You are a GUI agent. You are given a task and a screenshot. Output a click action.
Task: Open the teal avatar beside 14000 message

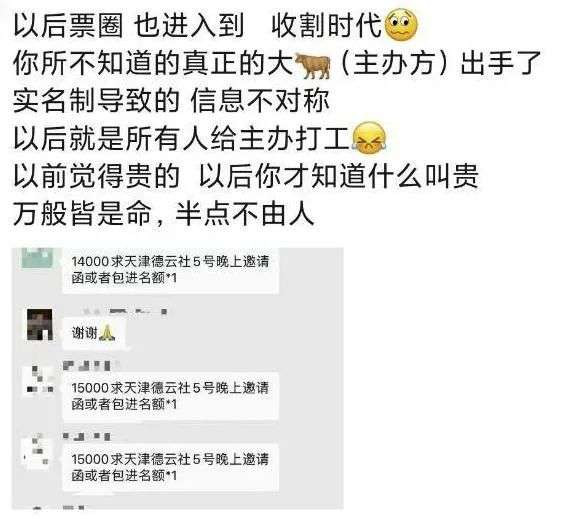pyautogui.click(x=37, y=258)
